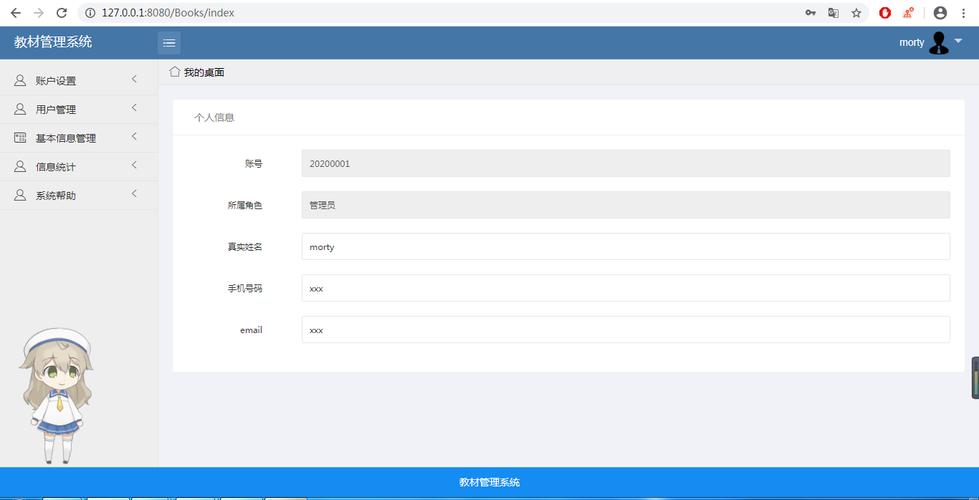Click the 真实姓名 input field

click(x=625, y=247)
